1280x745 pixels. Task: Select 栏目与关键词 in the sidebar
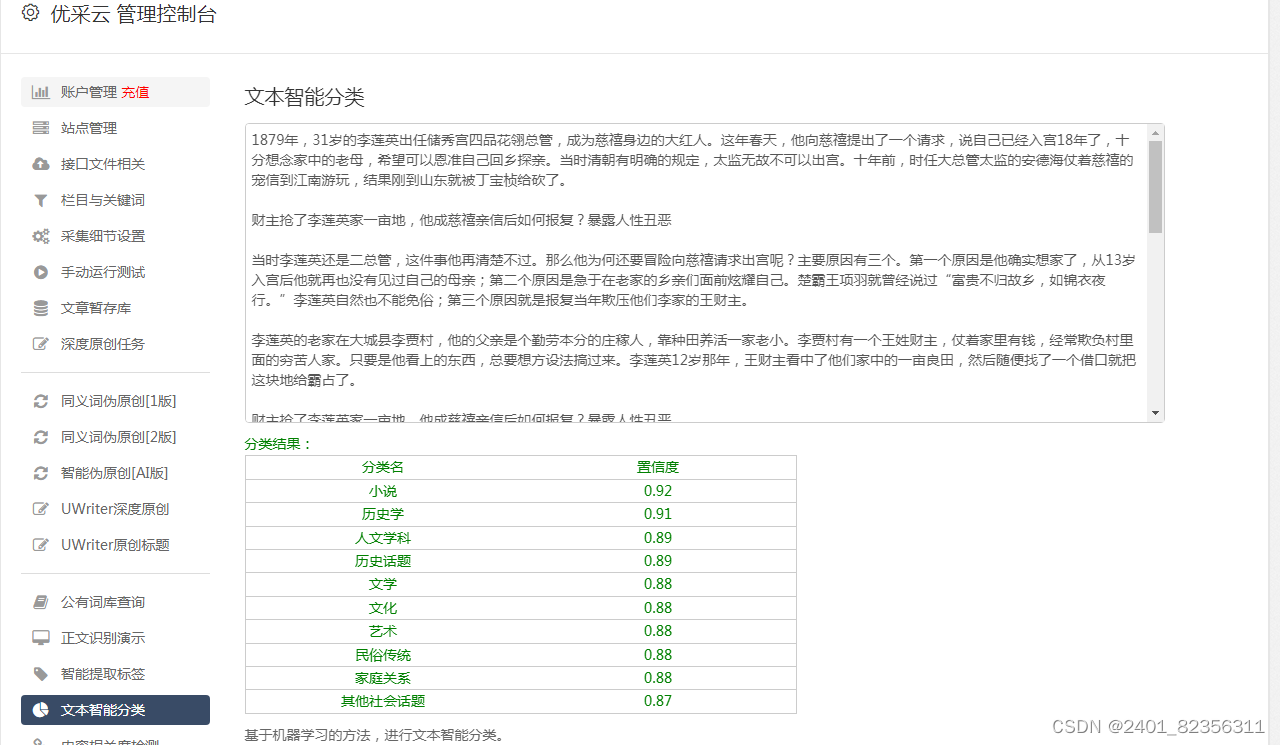pyautogui.click(x=115, y=200)
